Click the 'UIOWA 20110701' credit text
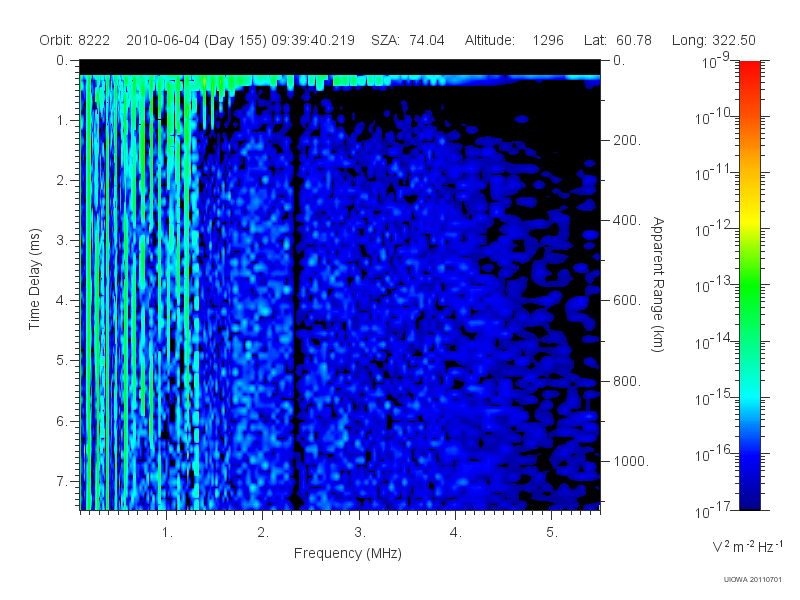Image resolution: width=800 pixels, height=600 pixels. click(753, 580)
